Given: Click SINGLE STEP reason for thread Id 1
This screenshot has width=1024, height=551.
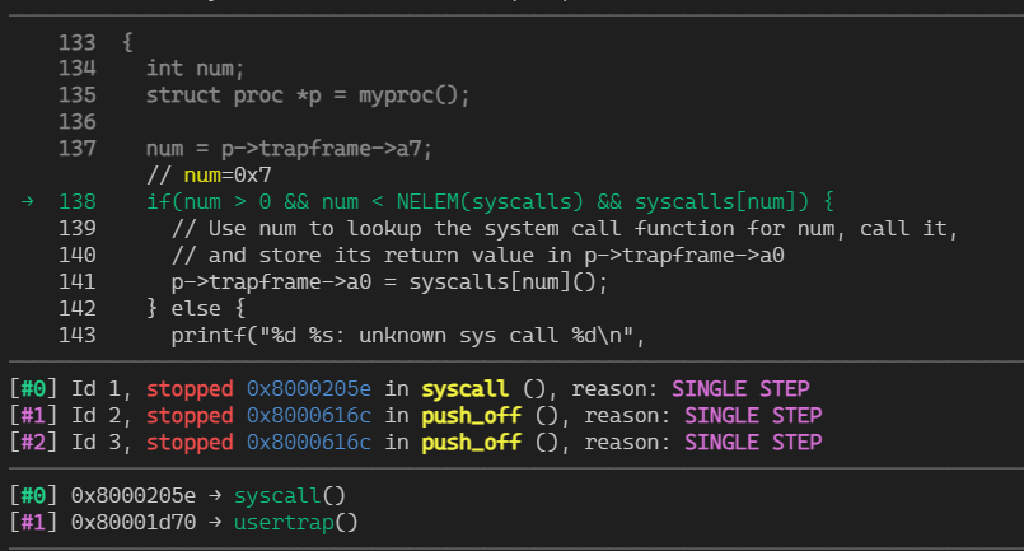Looking at the screenshot, I should click(x=741, y=389).
